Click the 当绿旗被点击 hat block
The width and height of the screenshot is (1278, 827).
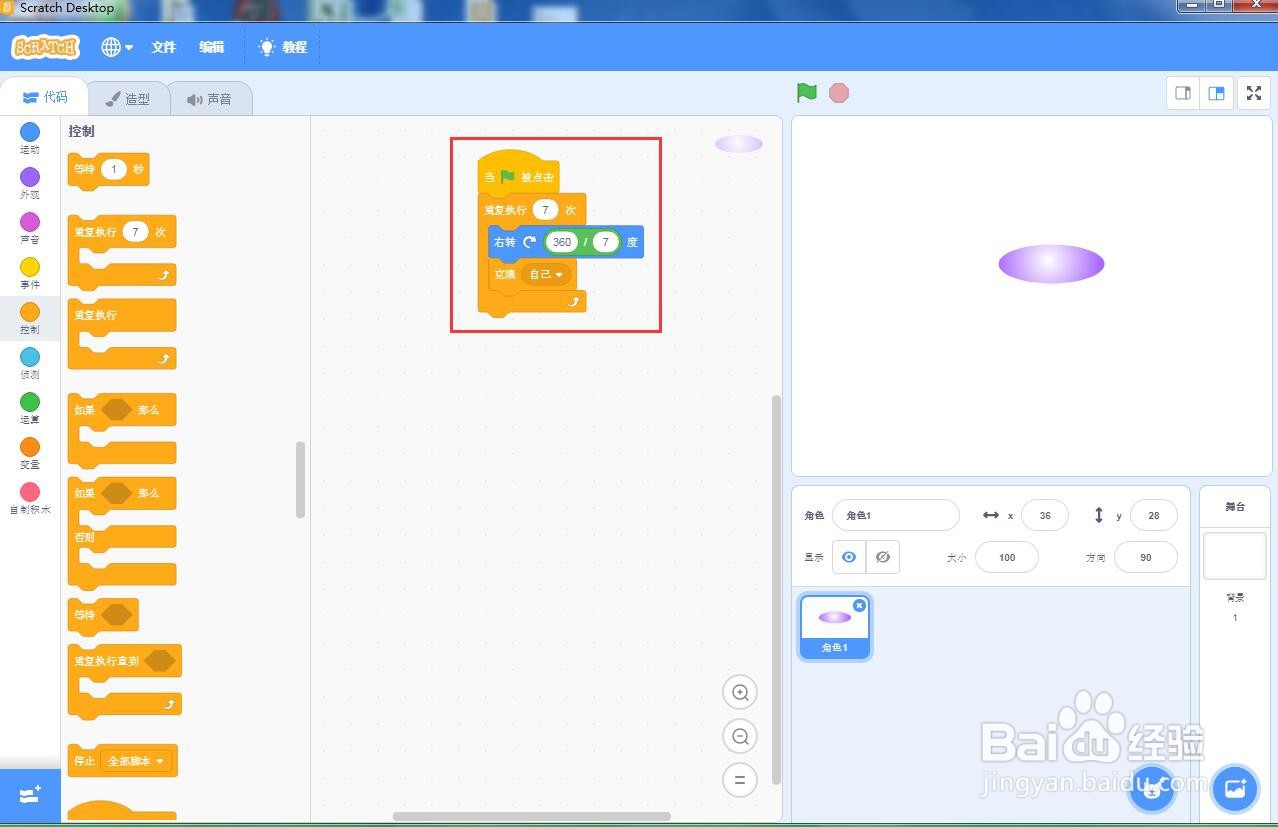point(517,174)
